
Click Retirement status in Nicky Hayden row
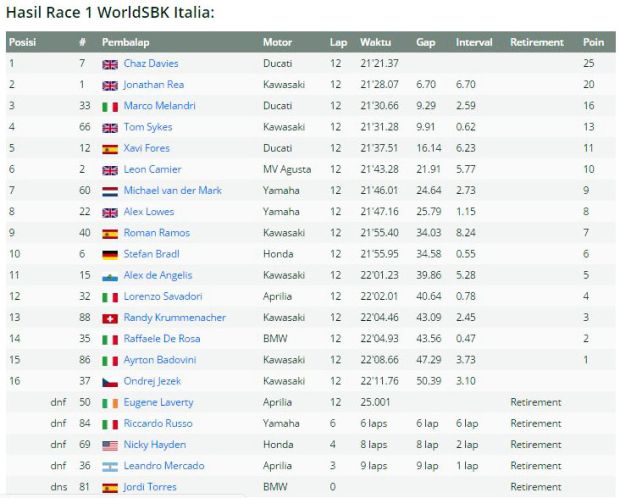[536, 445]
